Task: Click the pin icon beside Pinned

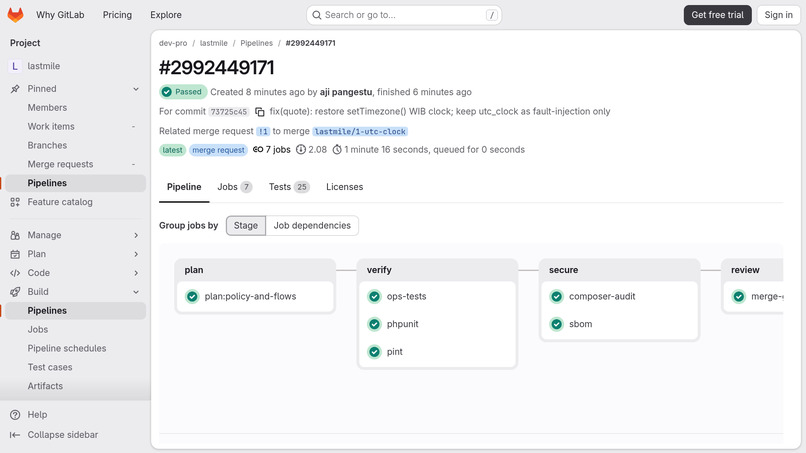Action: [x=15, y=88]
